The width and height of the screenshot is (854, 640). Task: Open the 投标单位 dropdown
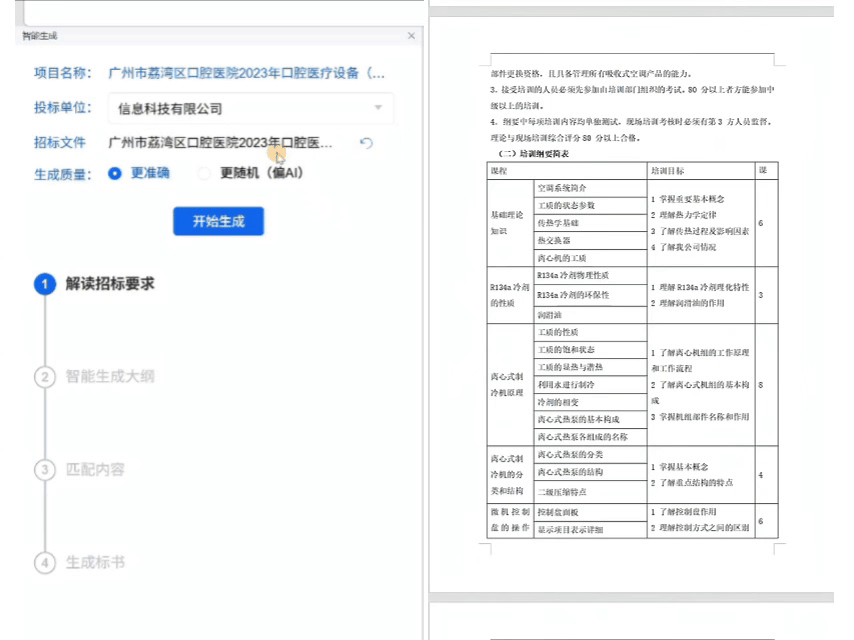tap(251, 108)
